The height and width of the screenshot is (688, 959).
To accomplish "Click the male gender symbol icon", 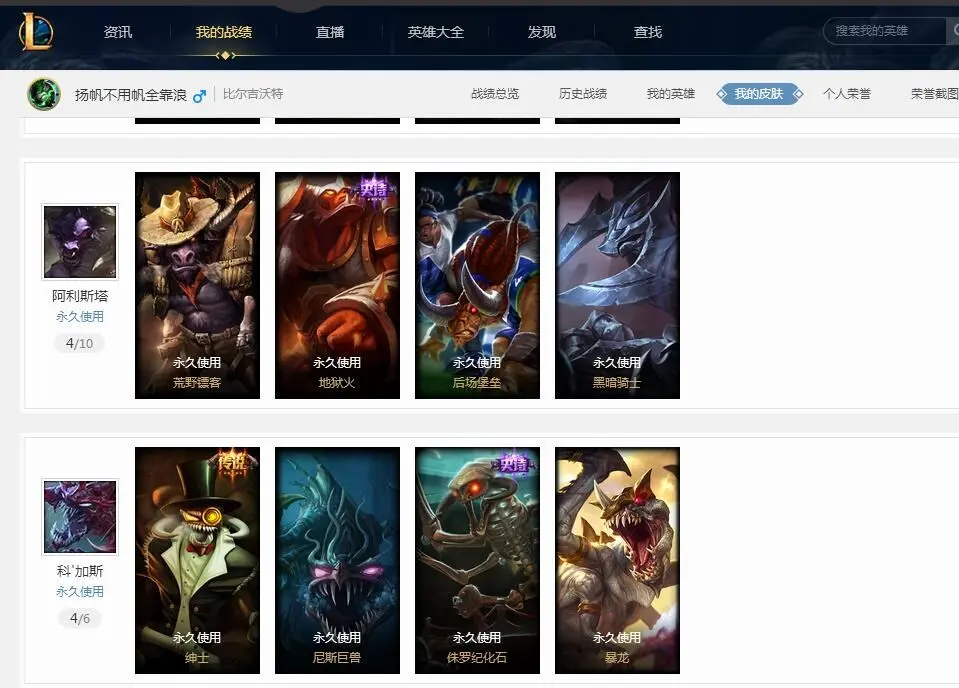I will coord(199,96).
